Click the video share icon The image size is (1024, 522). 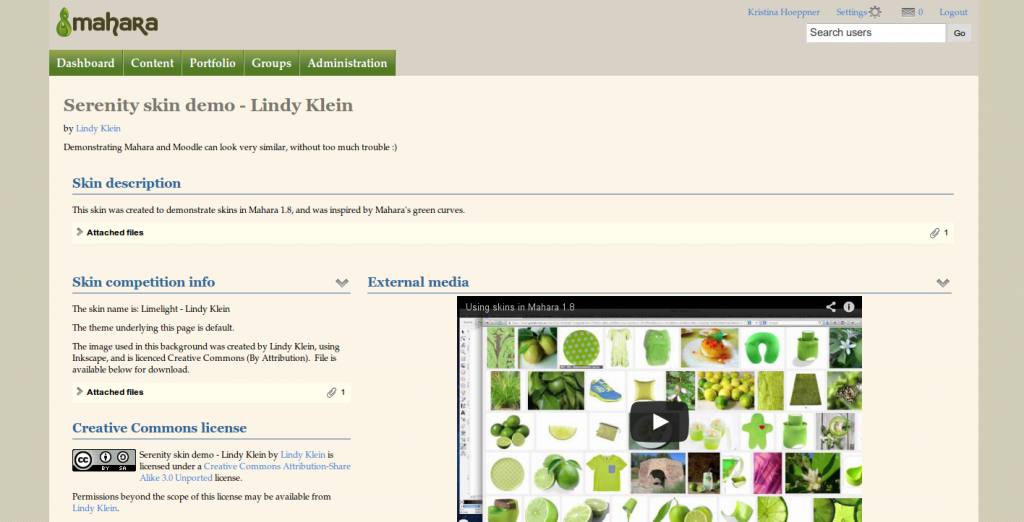click(831, 306)
